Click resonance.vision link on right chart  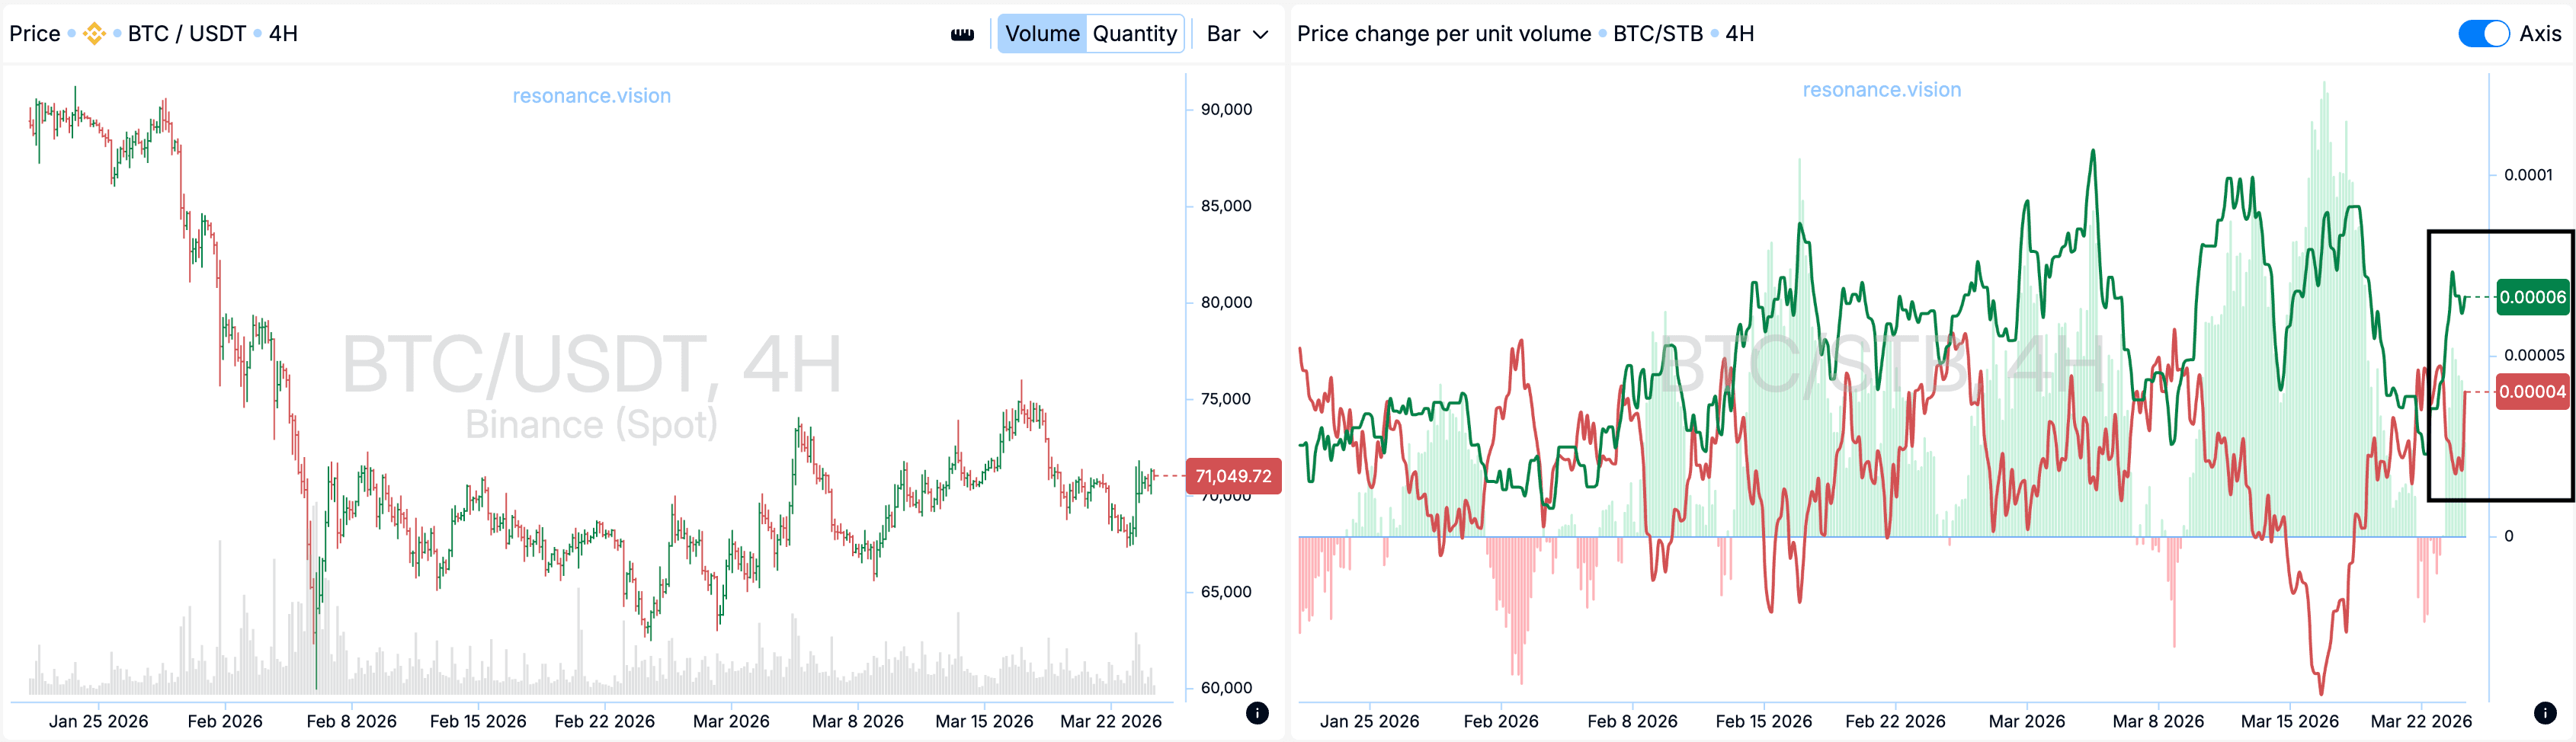(1881, 90)
